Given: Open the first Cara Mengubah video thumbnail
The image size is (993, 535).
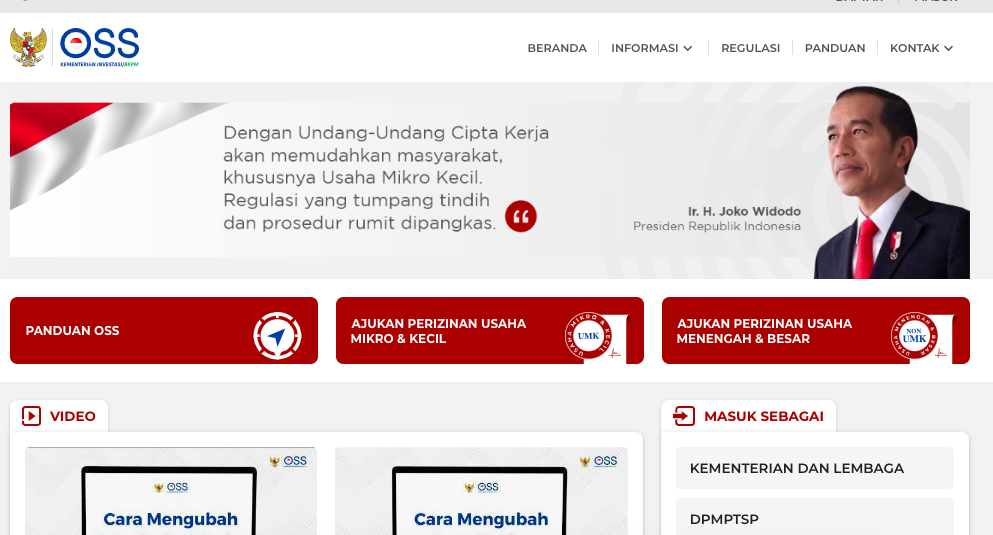Looking at the screenshot, I should (x=171, y=491).
